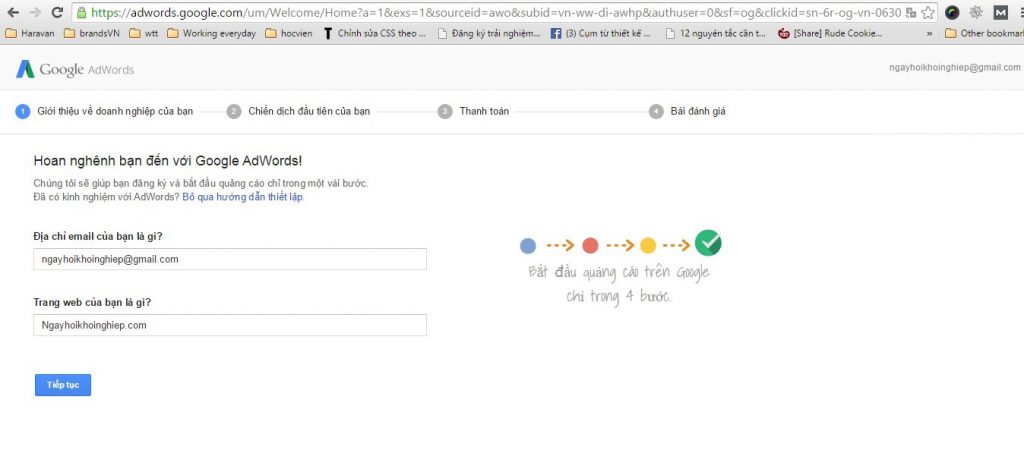Image resolution: width=1024 pixels, height=450 pixels.
Task: Click the browser Forward arrow
Action: [x=35, y=12]
